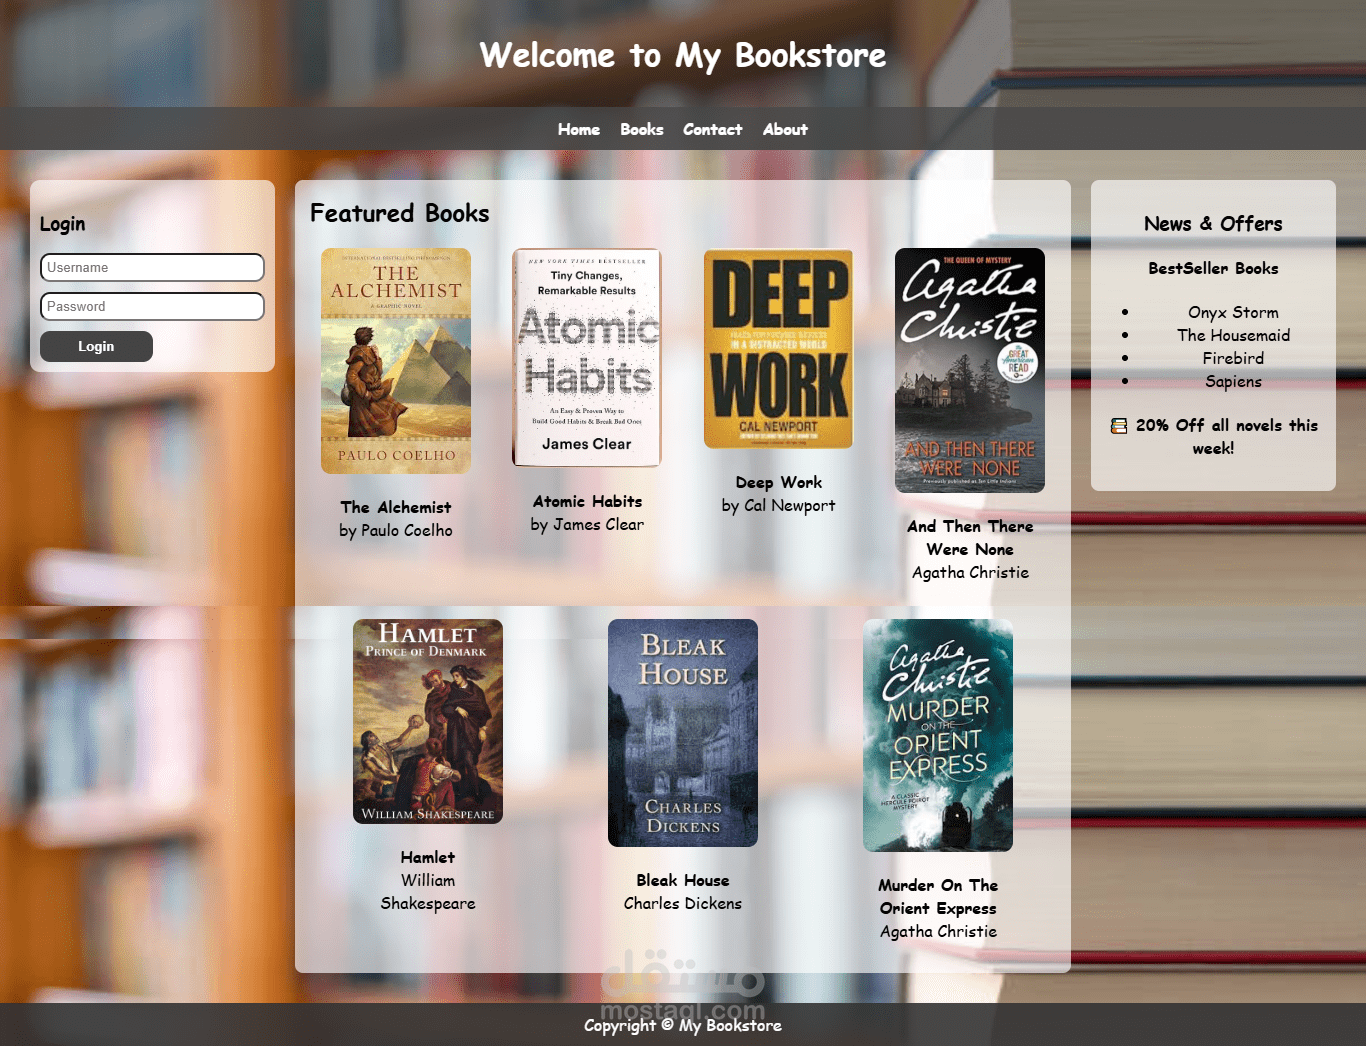Open the About navigation link

tap(785, 129)
